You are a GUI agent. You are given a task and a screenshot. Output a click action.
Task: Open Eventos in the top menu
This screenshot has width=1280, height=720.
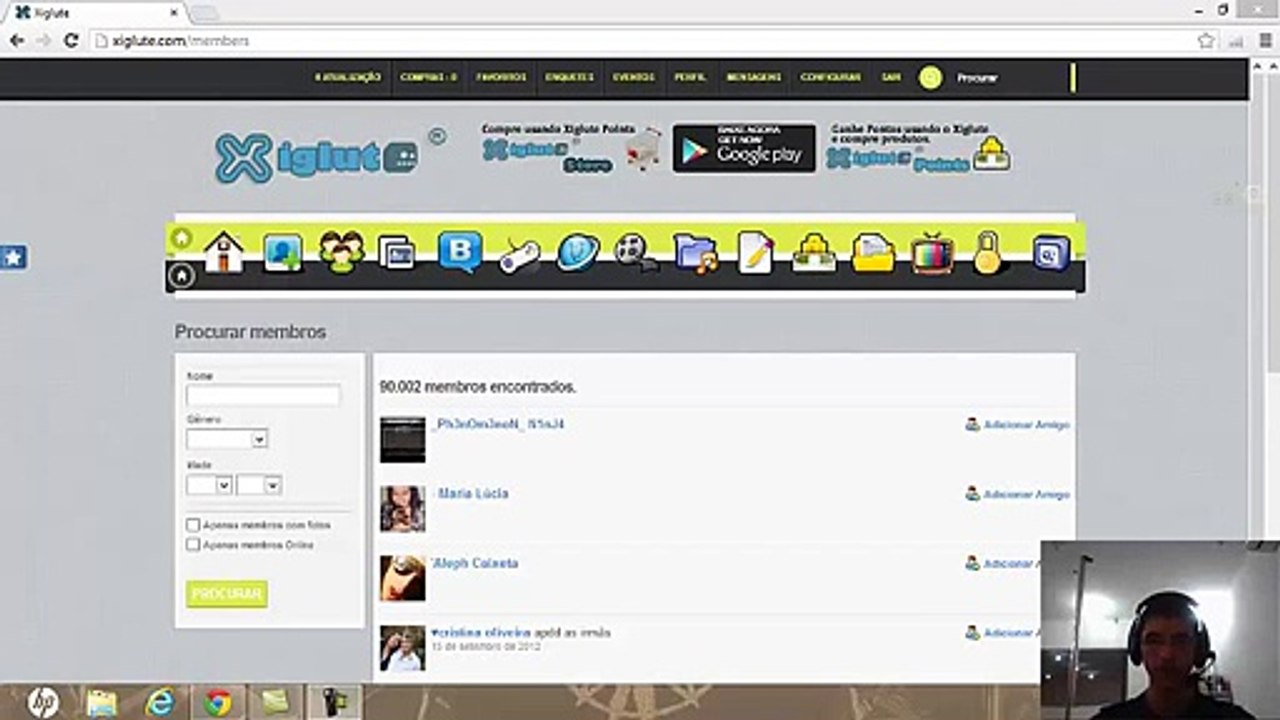tap(634, 77)
